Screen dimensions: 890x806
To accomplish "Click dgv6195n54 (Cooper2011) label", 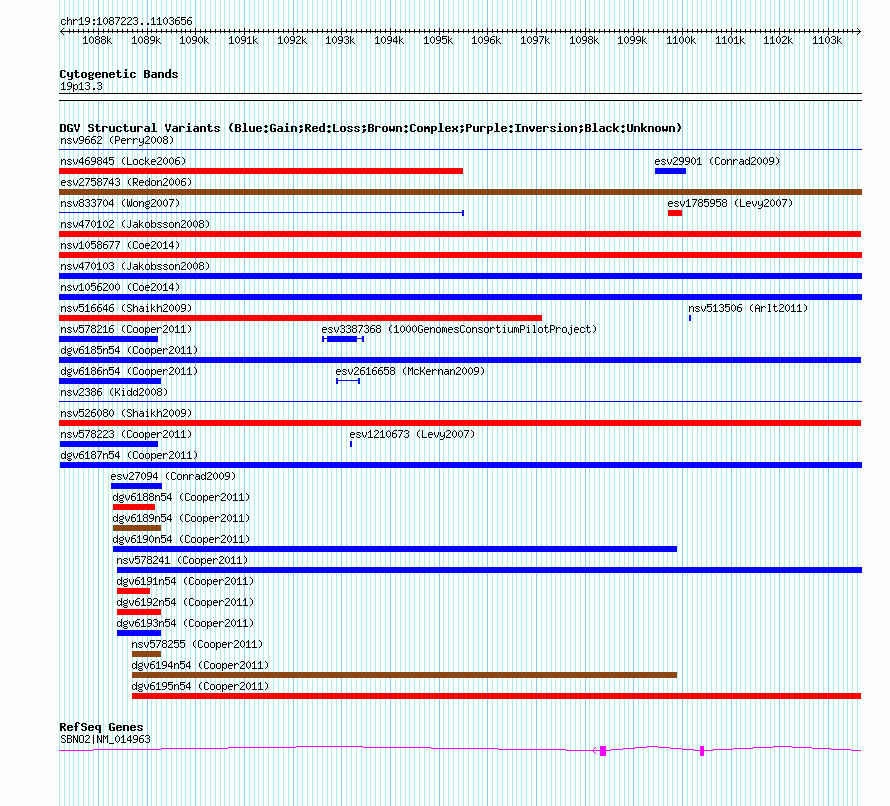I will click(200, 686).
